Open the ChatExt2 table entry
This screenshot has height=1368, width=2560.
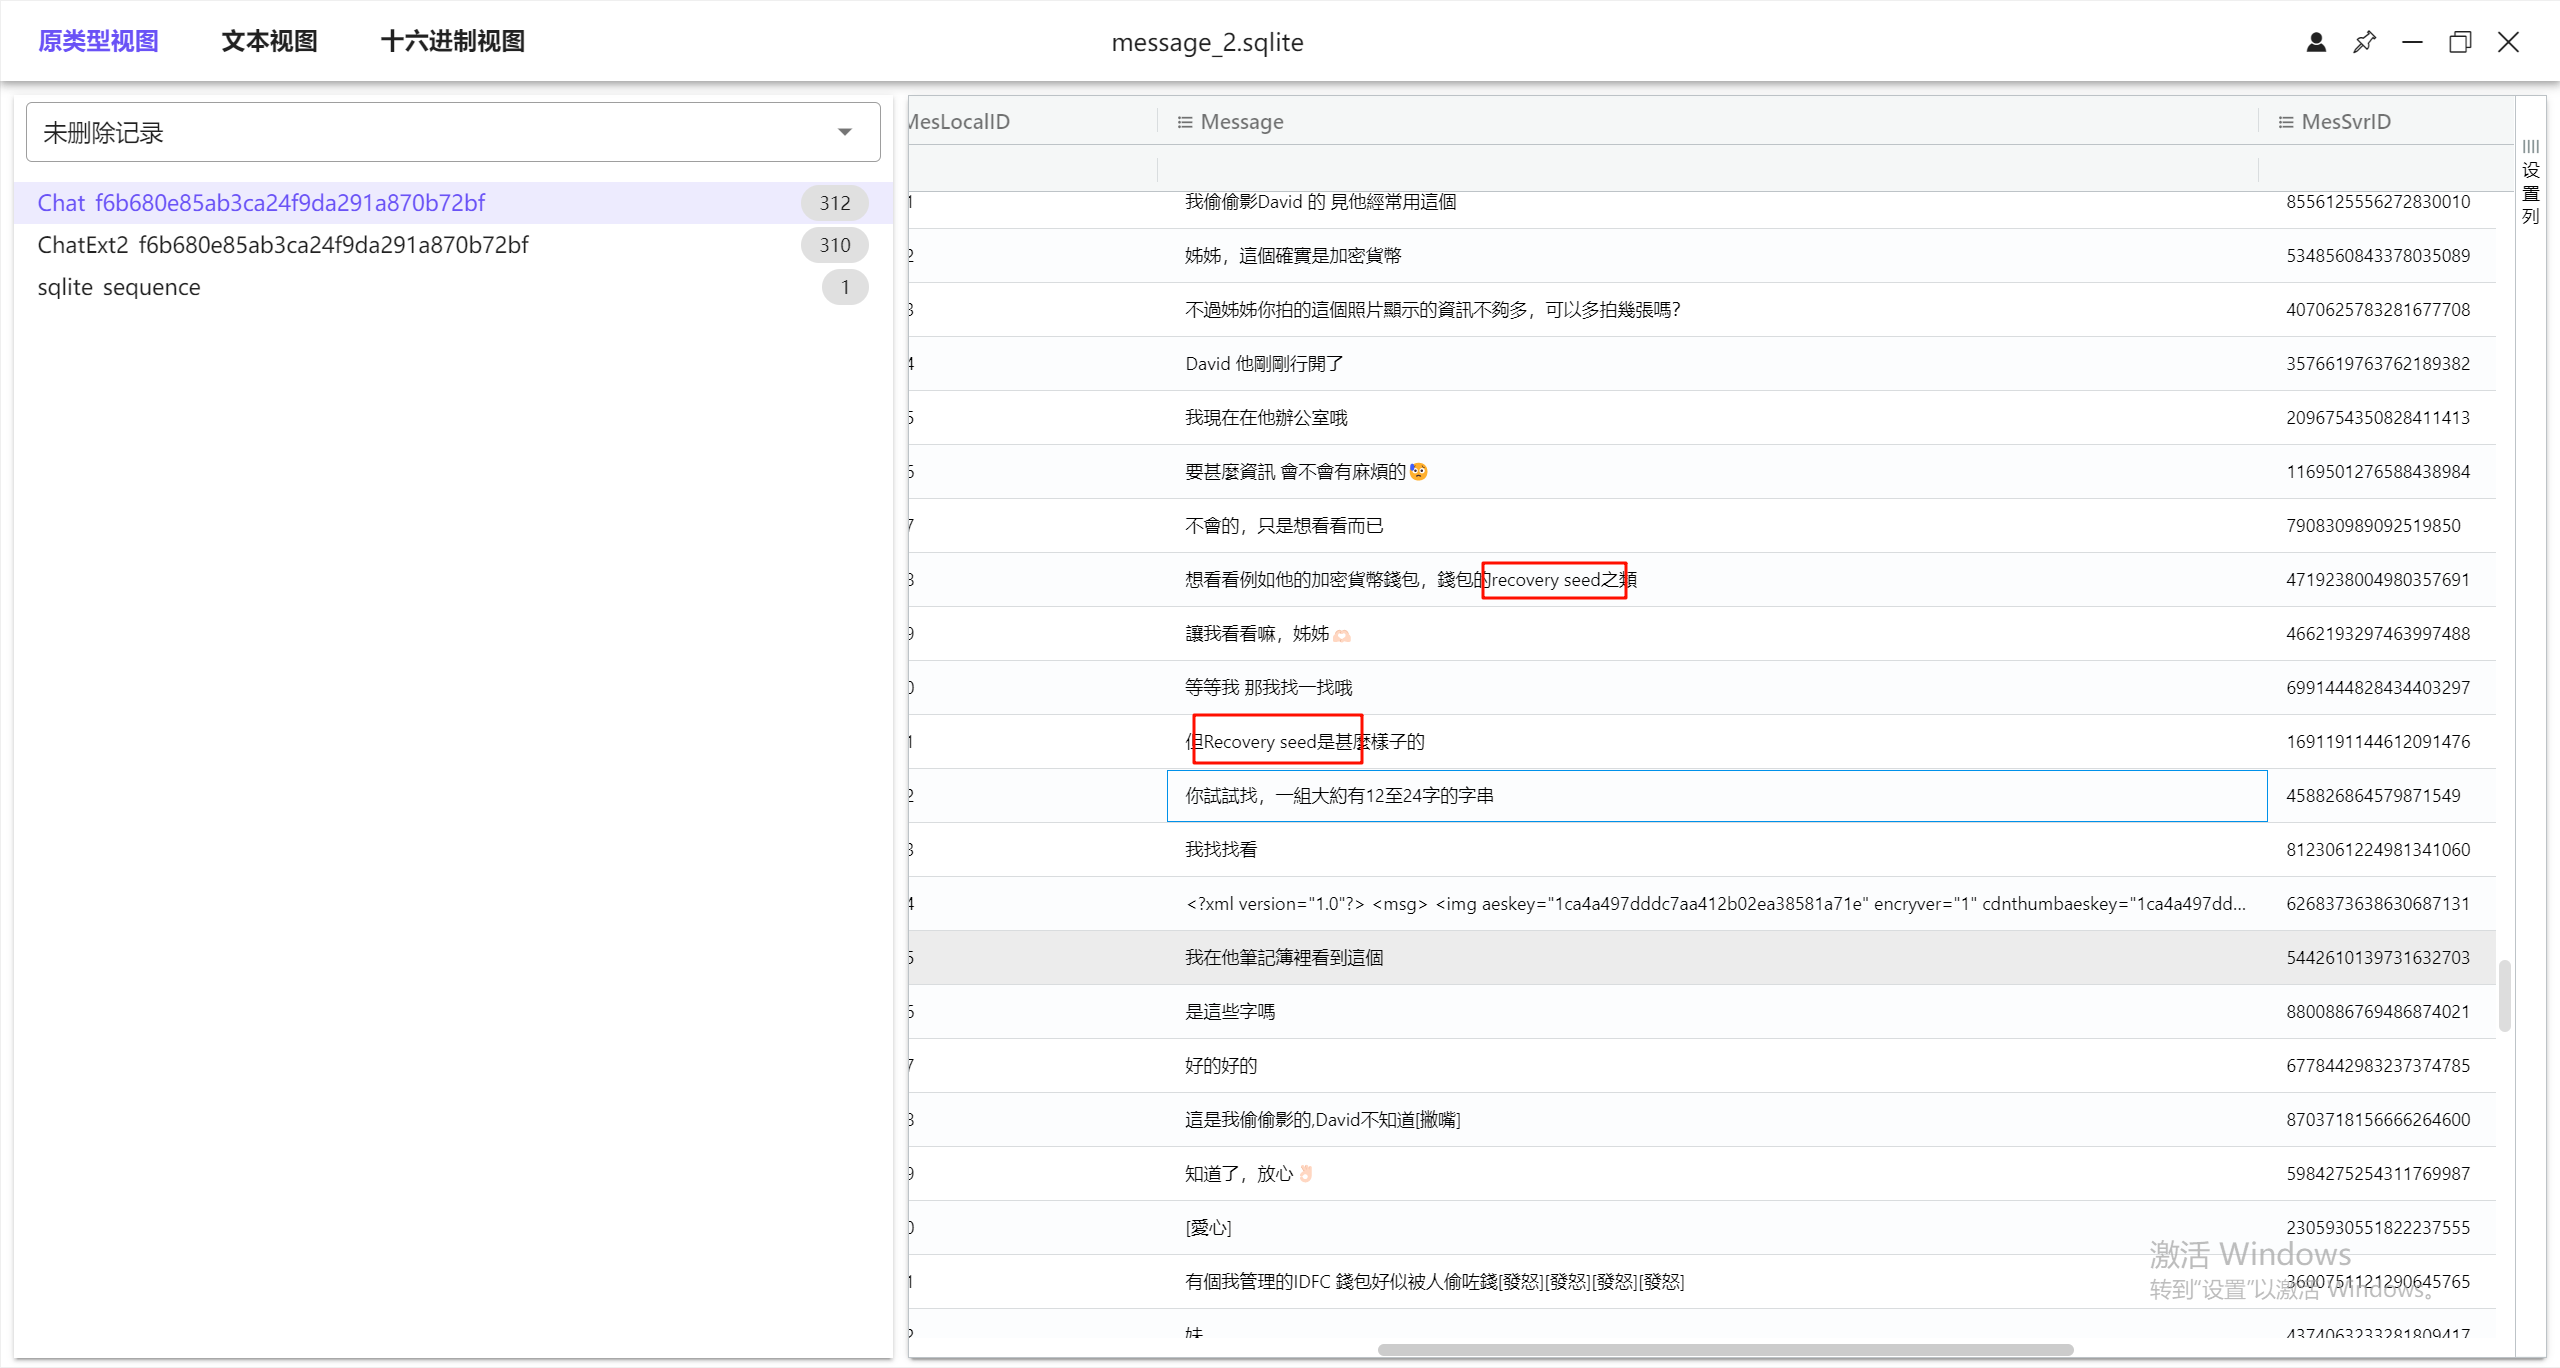tap(283, 245)
